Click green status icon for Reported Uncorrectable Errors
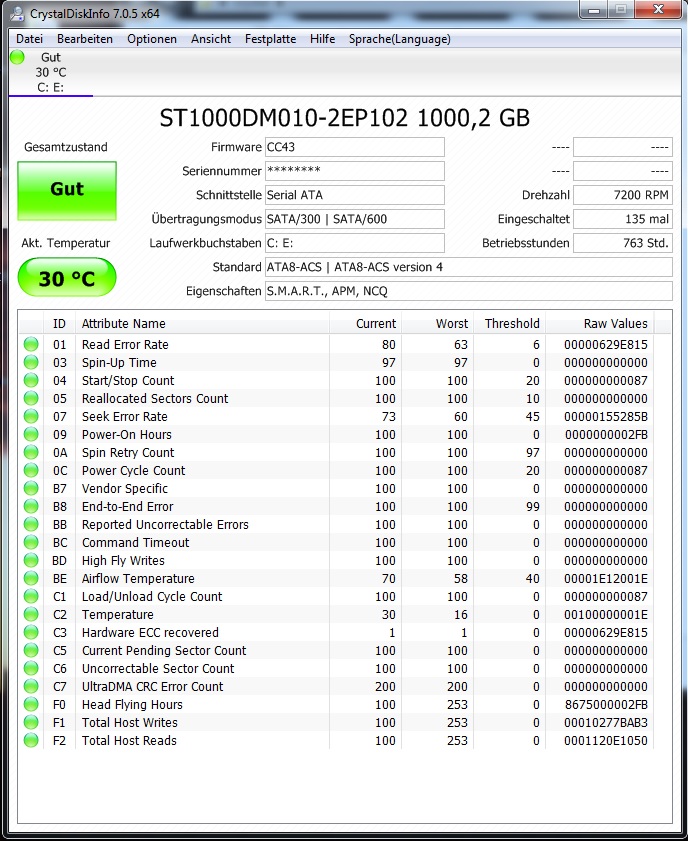This screenshot has width=688, height=841. coord(31,525)
